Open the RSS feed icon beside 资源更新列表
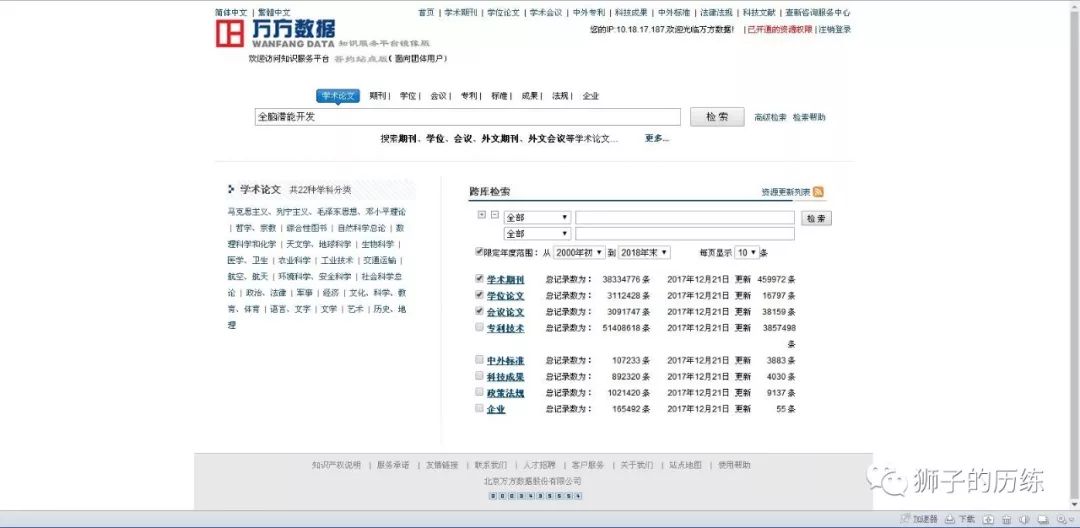1080x528 pixels. (x=818, y=192)
